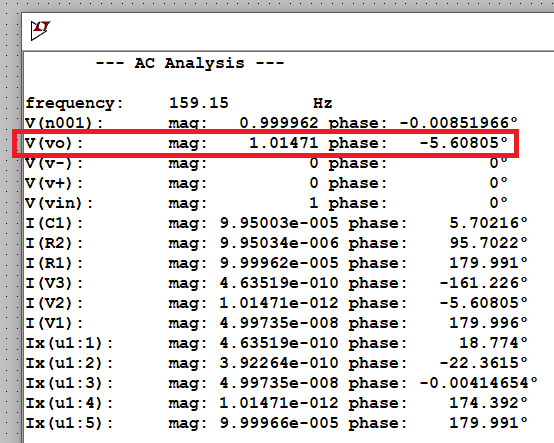
Task: Select the V(v-) result row
Action: (x=266, y=163)
